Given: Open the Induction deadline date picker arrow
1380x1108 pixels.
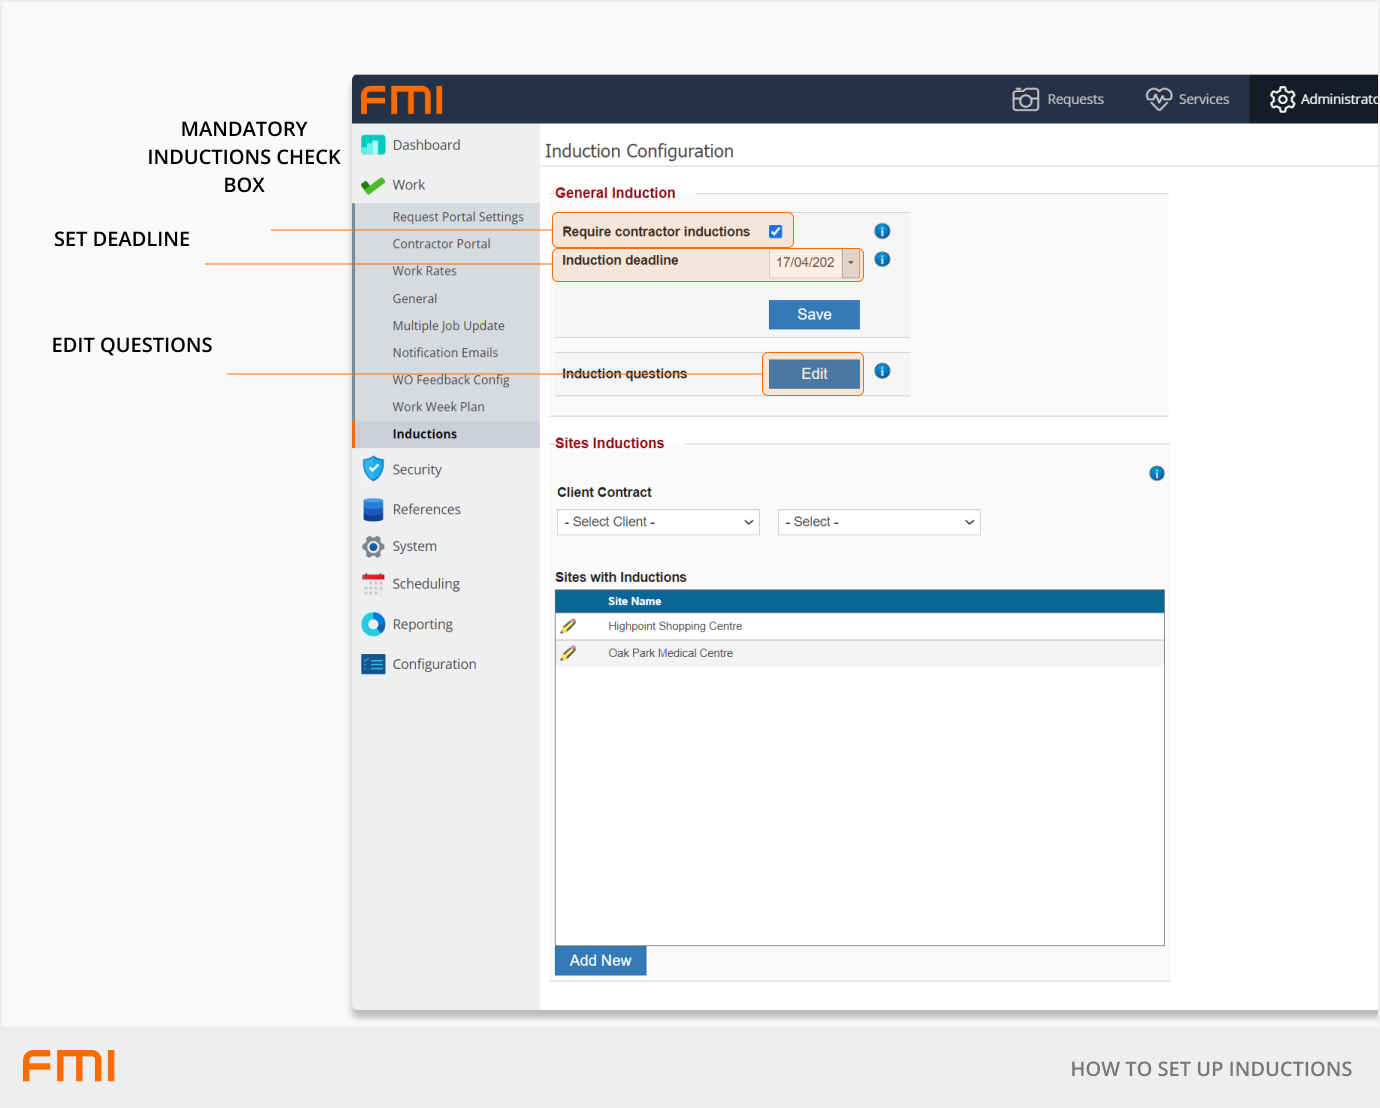Looking at the screenshot, I should [x=851, y=263].
